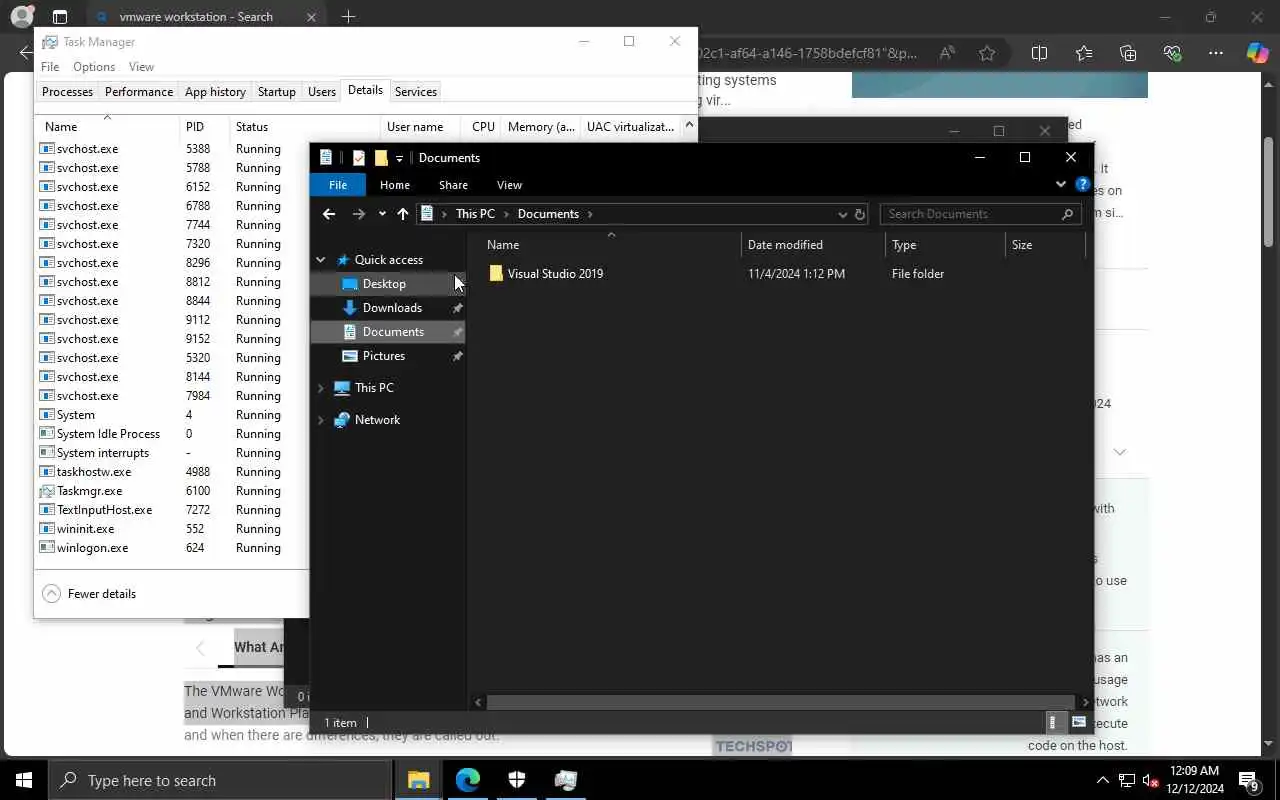Add this page to favorites with the star

click(987, 54)
